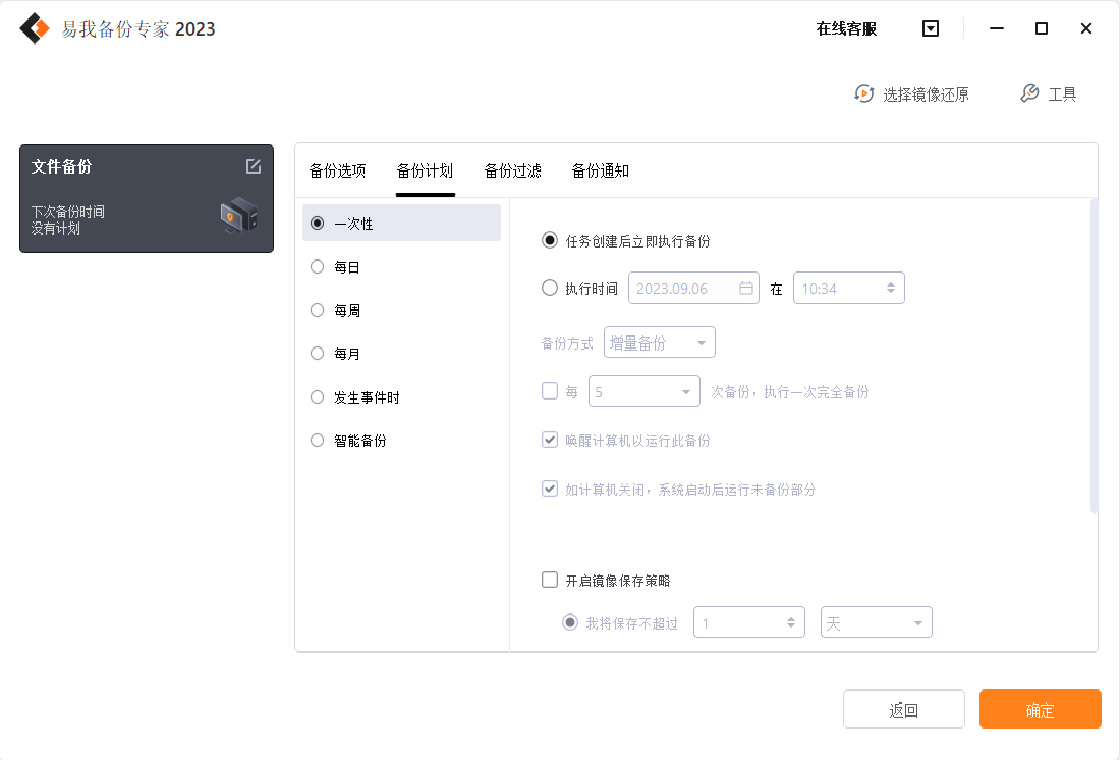Minimize the backup application window
The width and height of the screenshot is (1120, 760).
pyautogui.click(x=996, y=29)
